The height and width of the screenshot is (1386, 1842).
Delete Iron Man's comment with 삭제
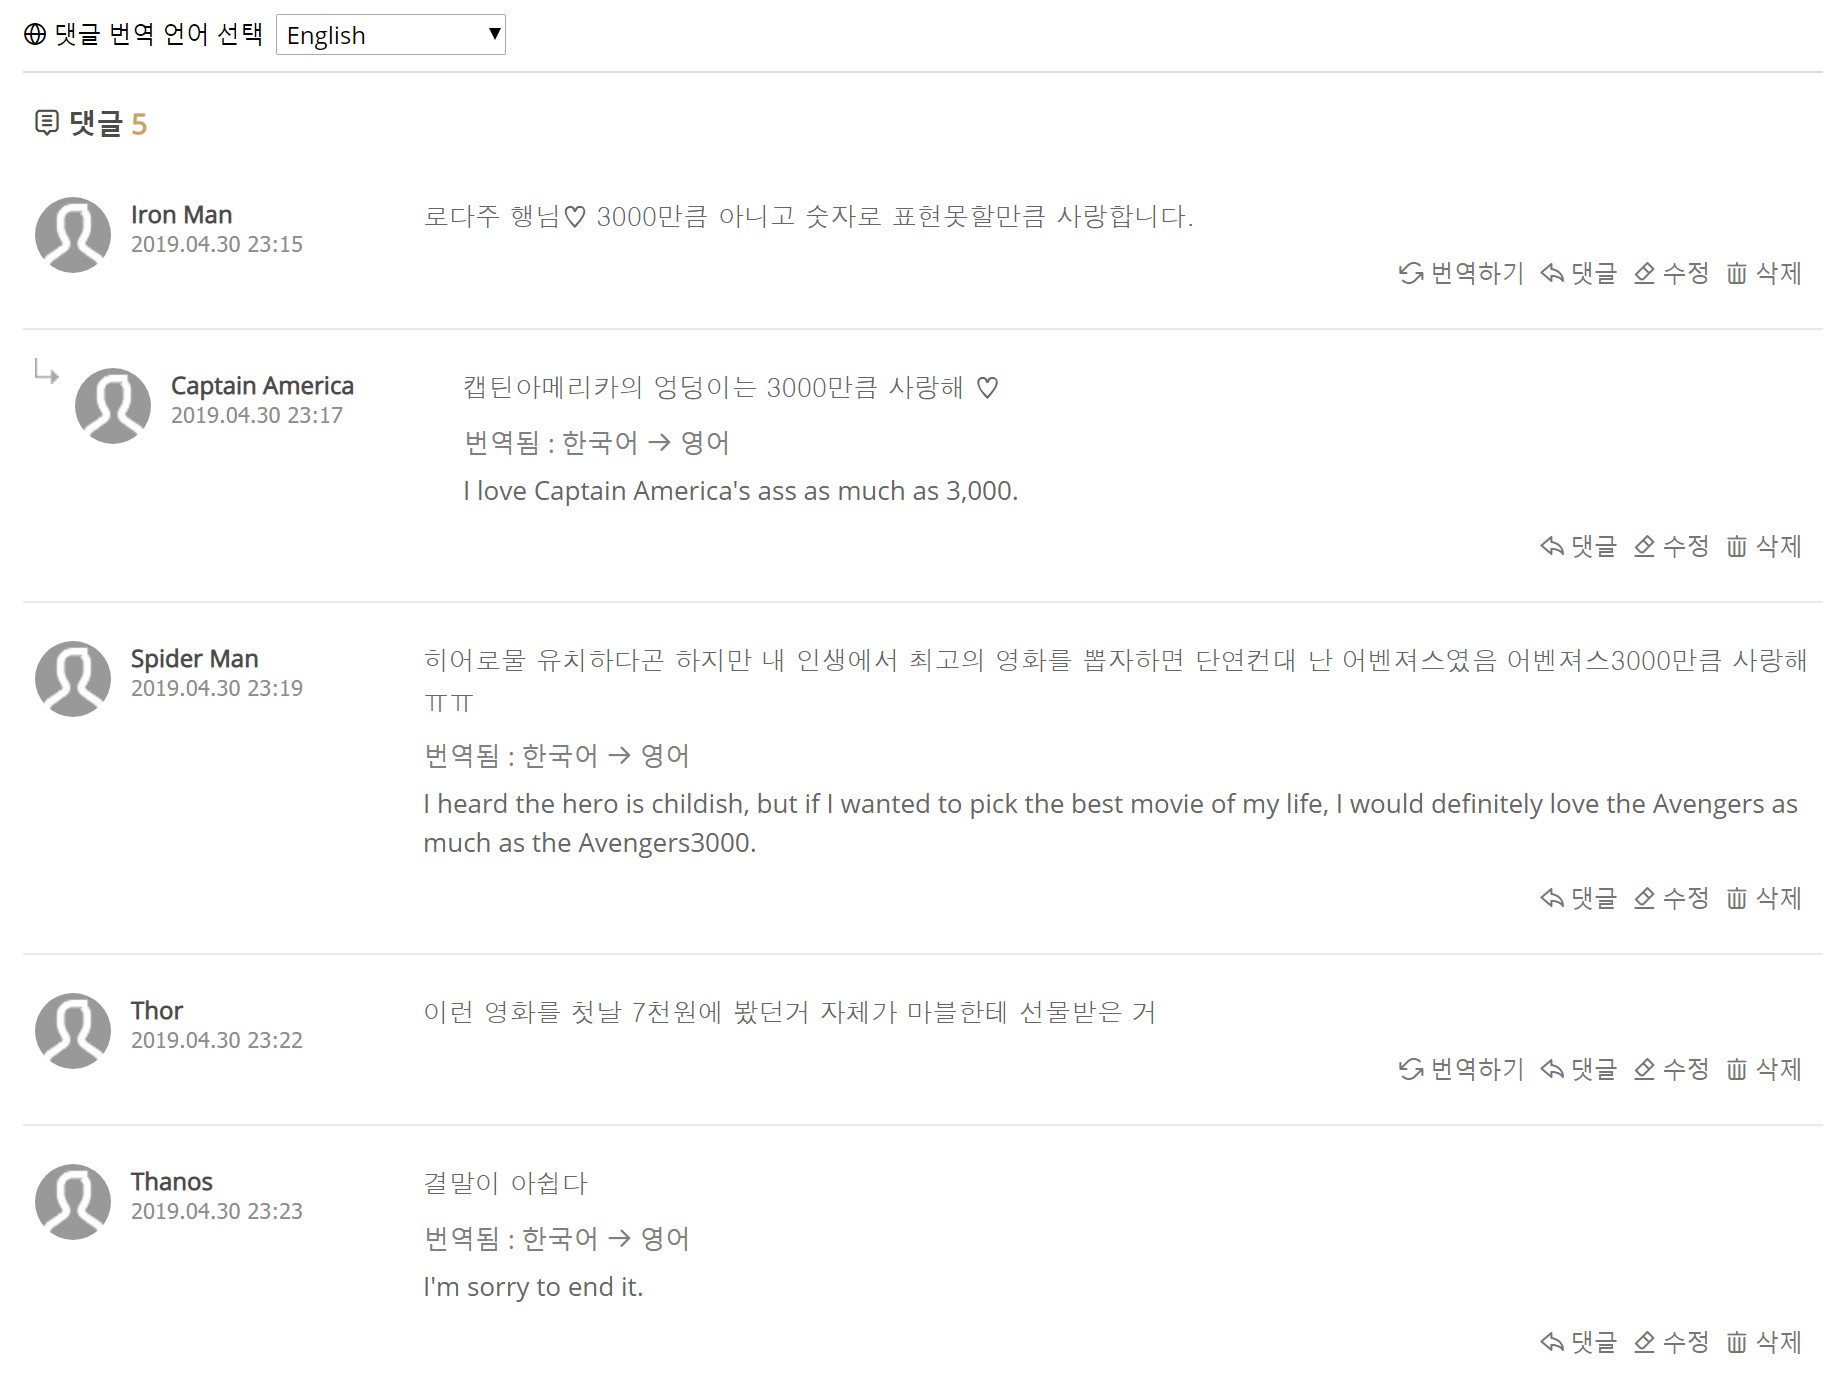coord(1764,273)
